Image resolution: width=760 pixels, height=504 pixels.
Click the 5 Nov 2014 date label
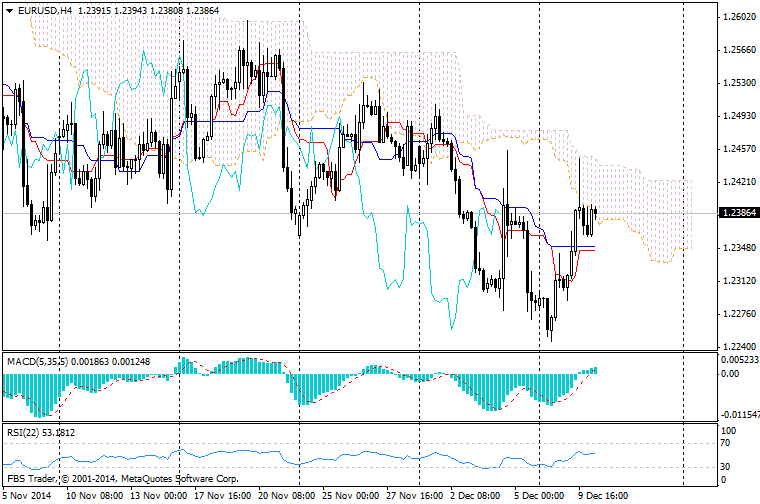click(28, 495)
